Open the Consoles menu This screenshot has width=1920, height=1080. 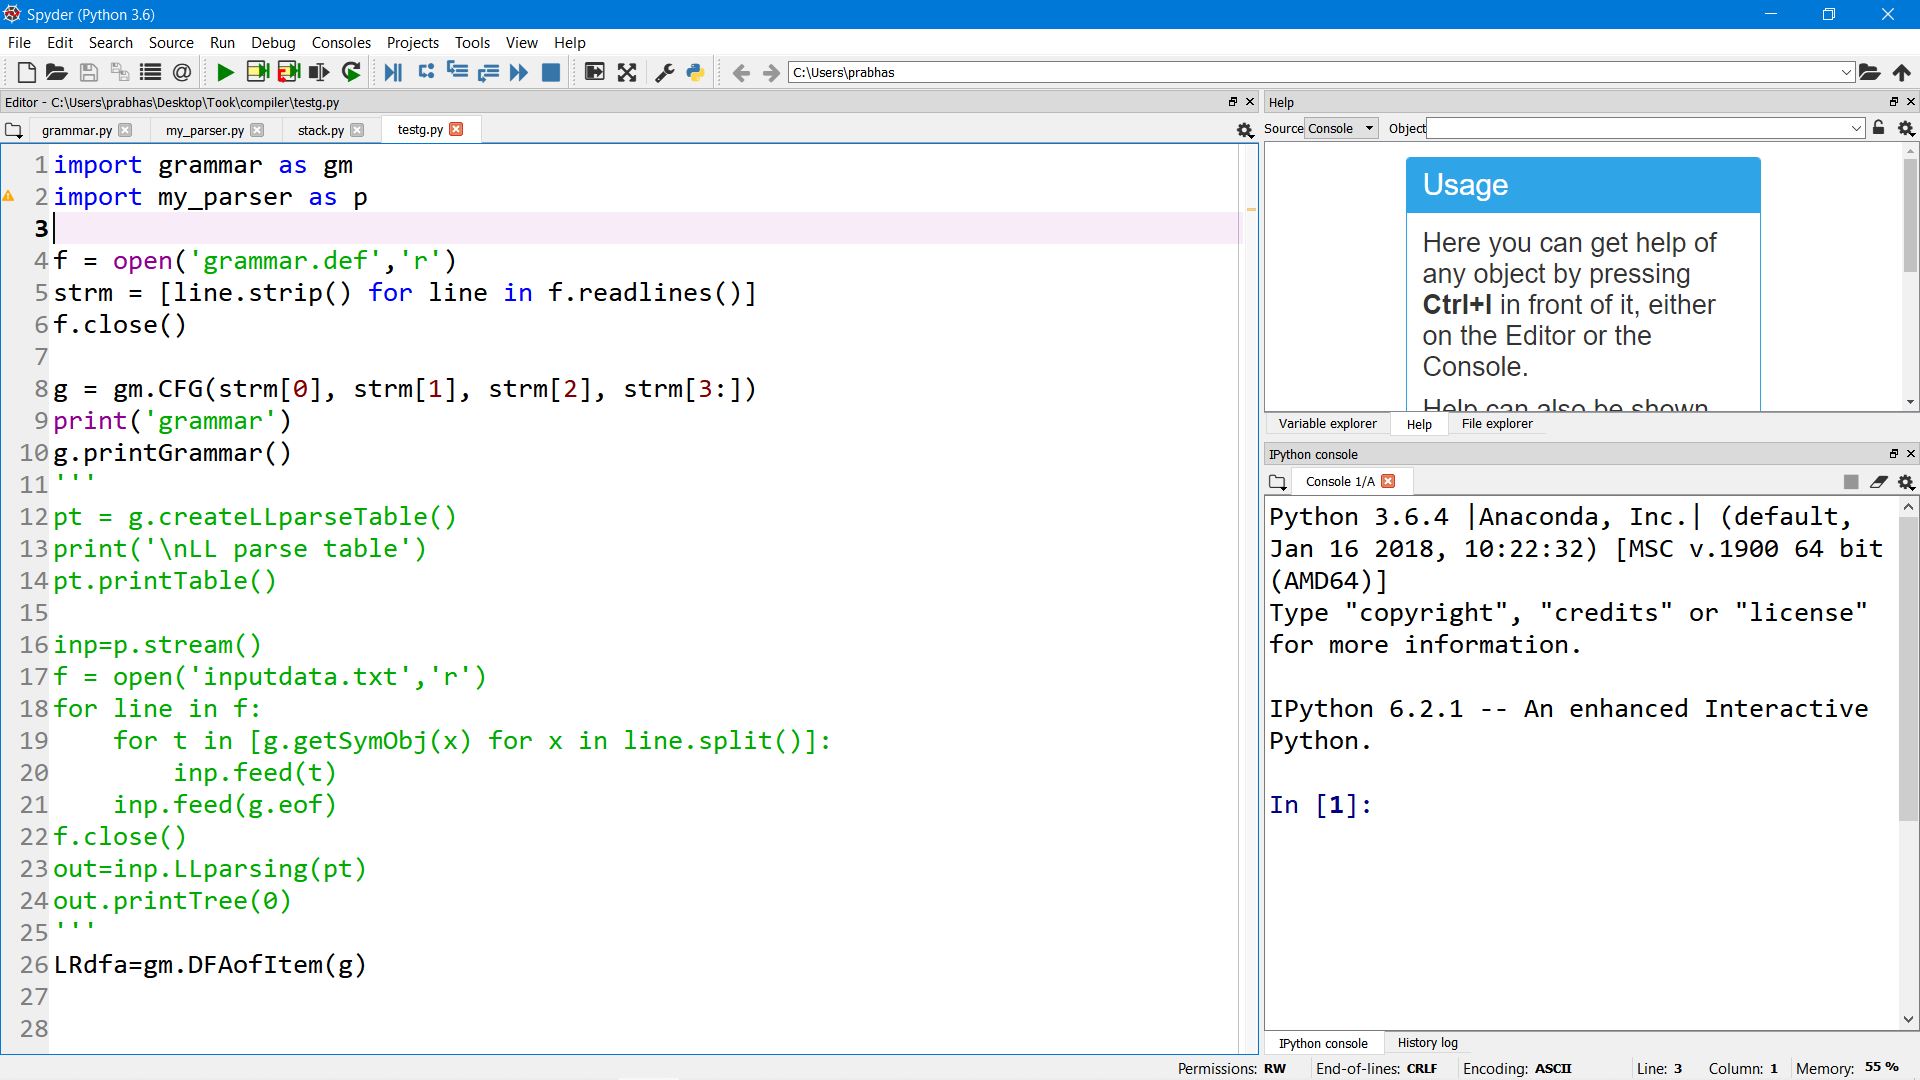[341, 42]
